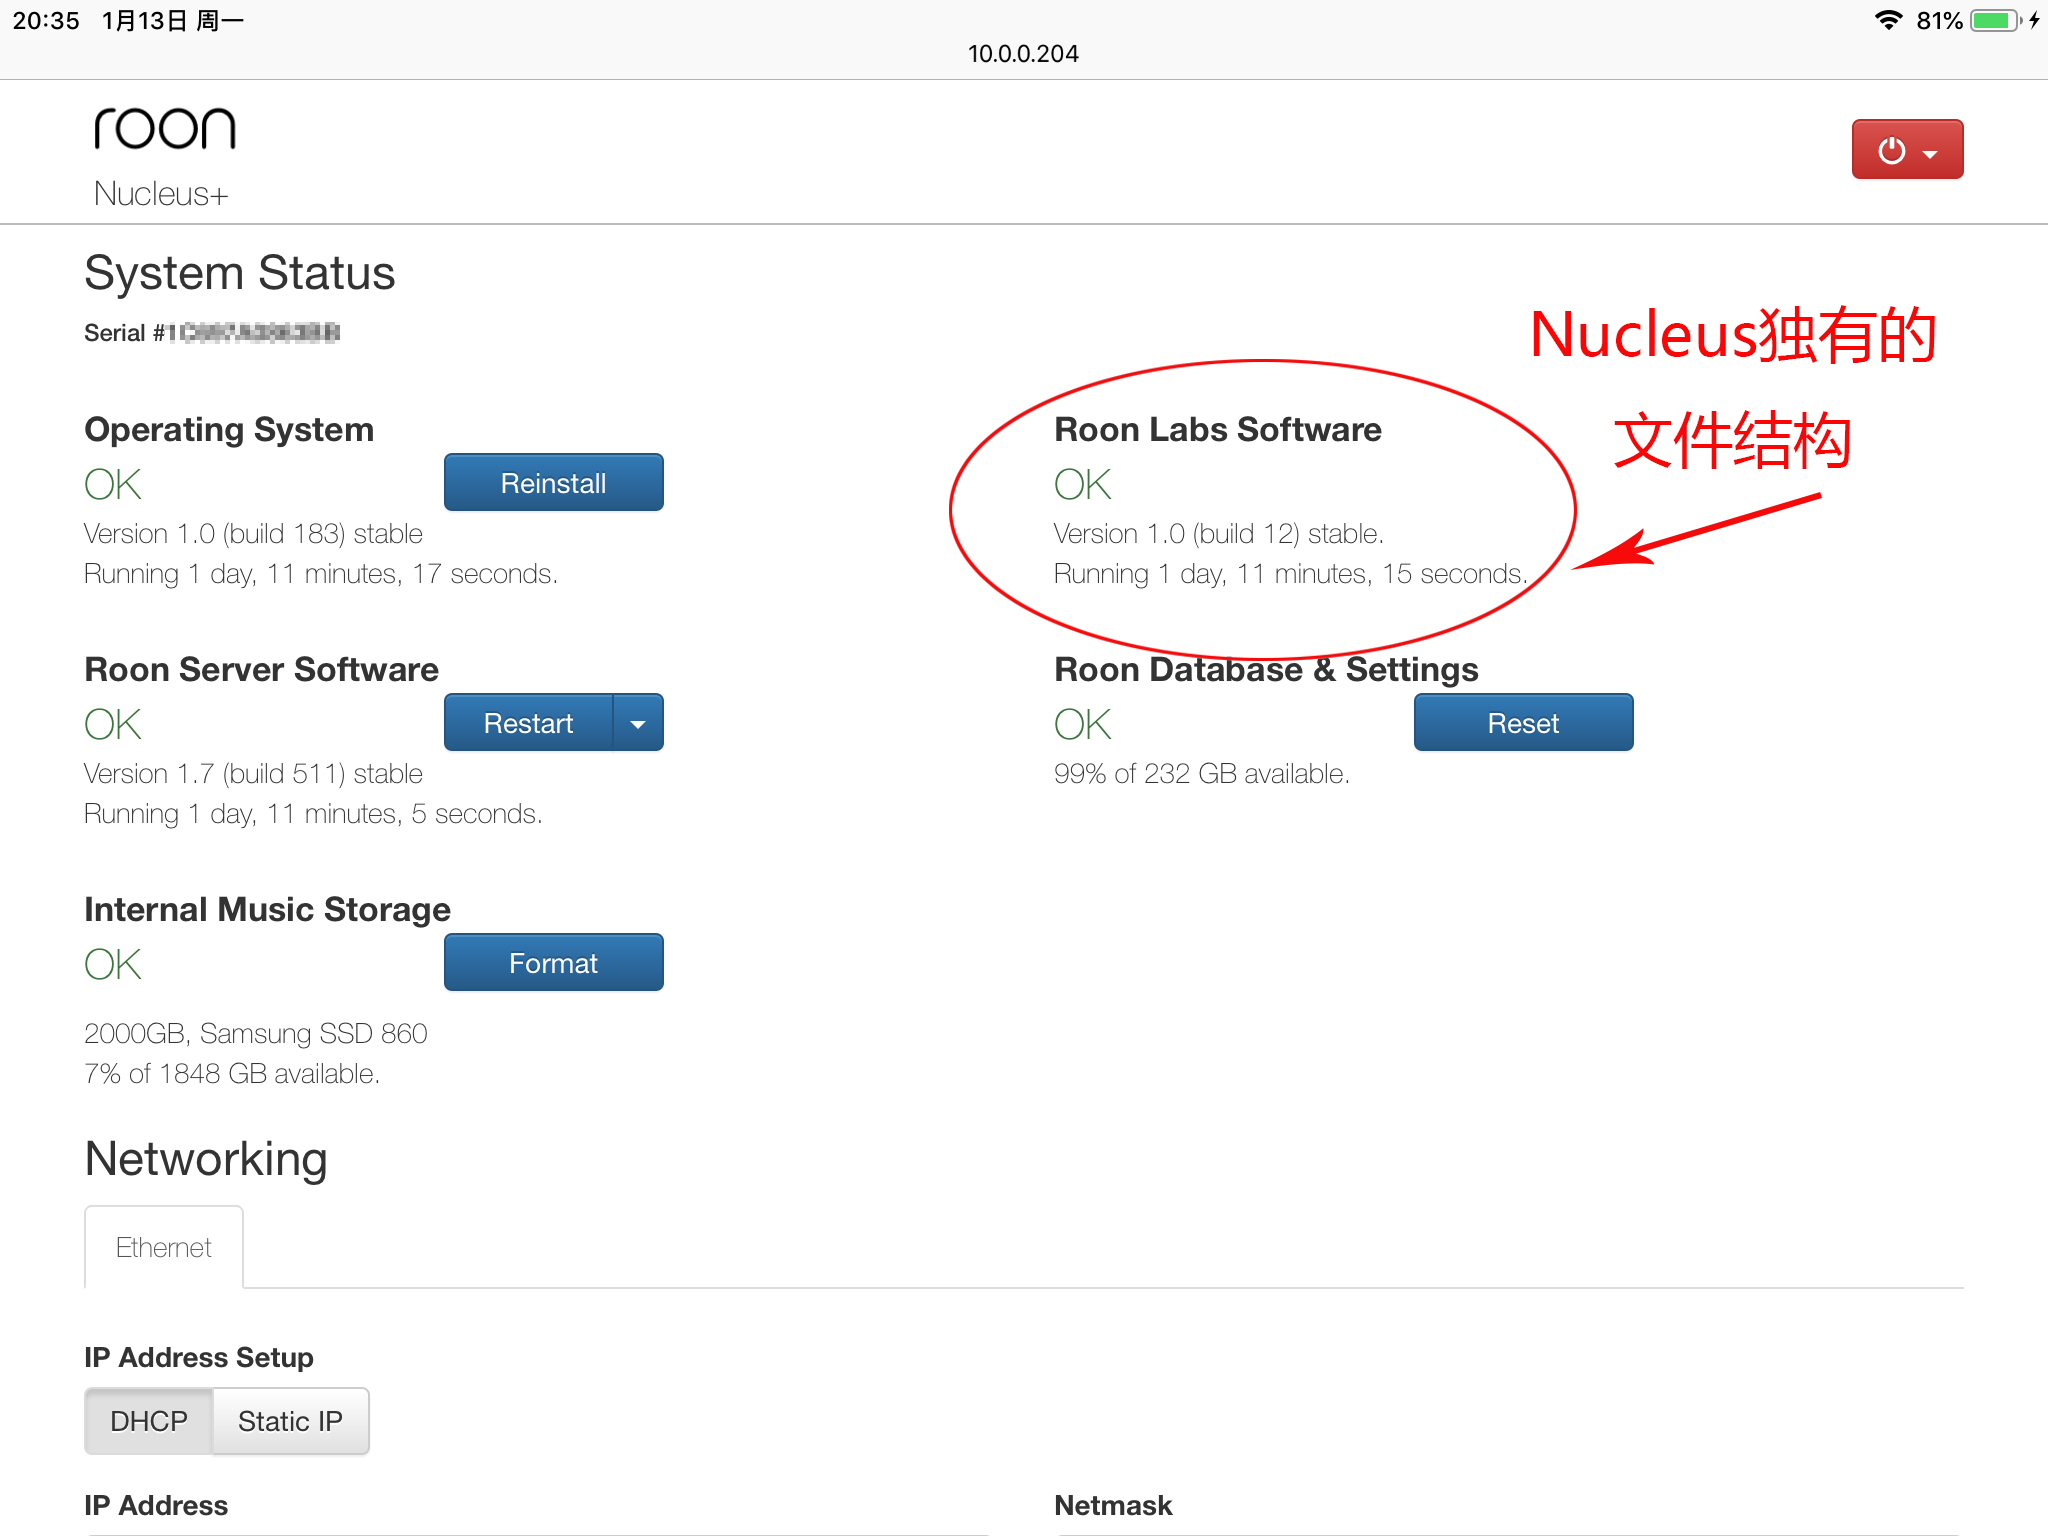The image size is (2048, 1536).
Task: Tap the 20:35 clock in status bar
Action: (46, 21)
